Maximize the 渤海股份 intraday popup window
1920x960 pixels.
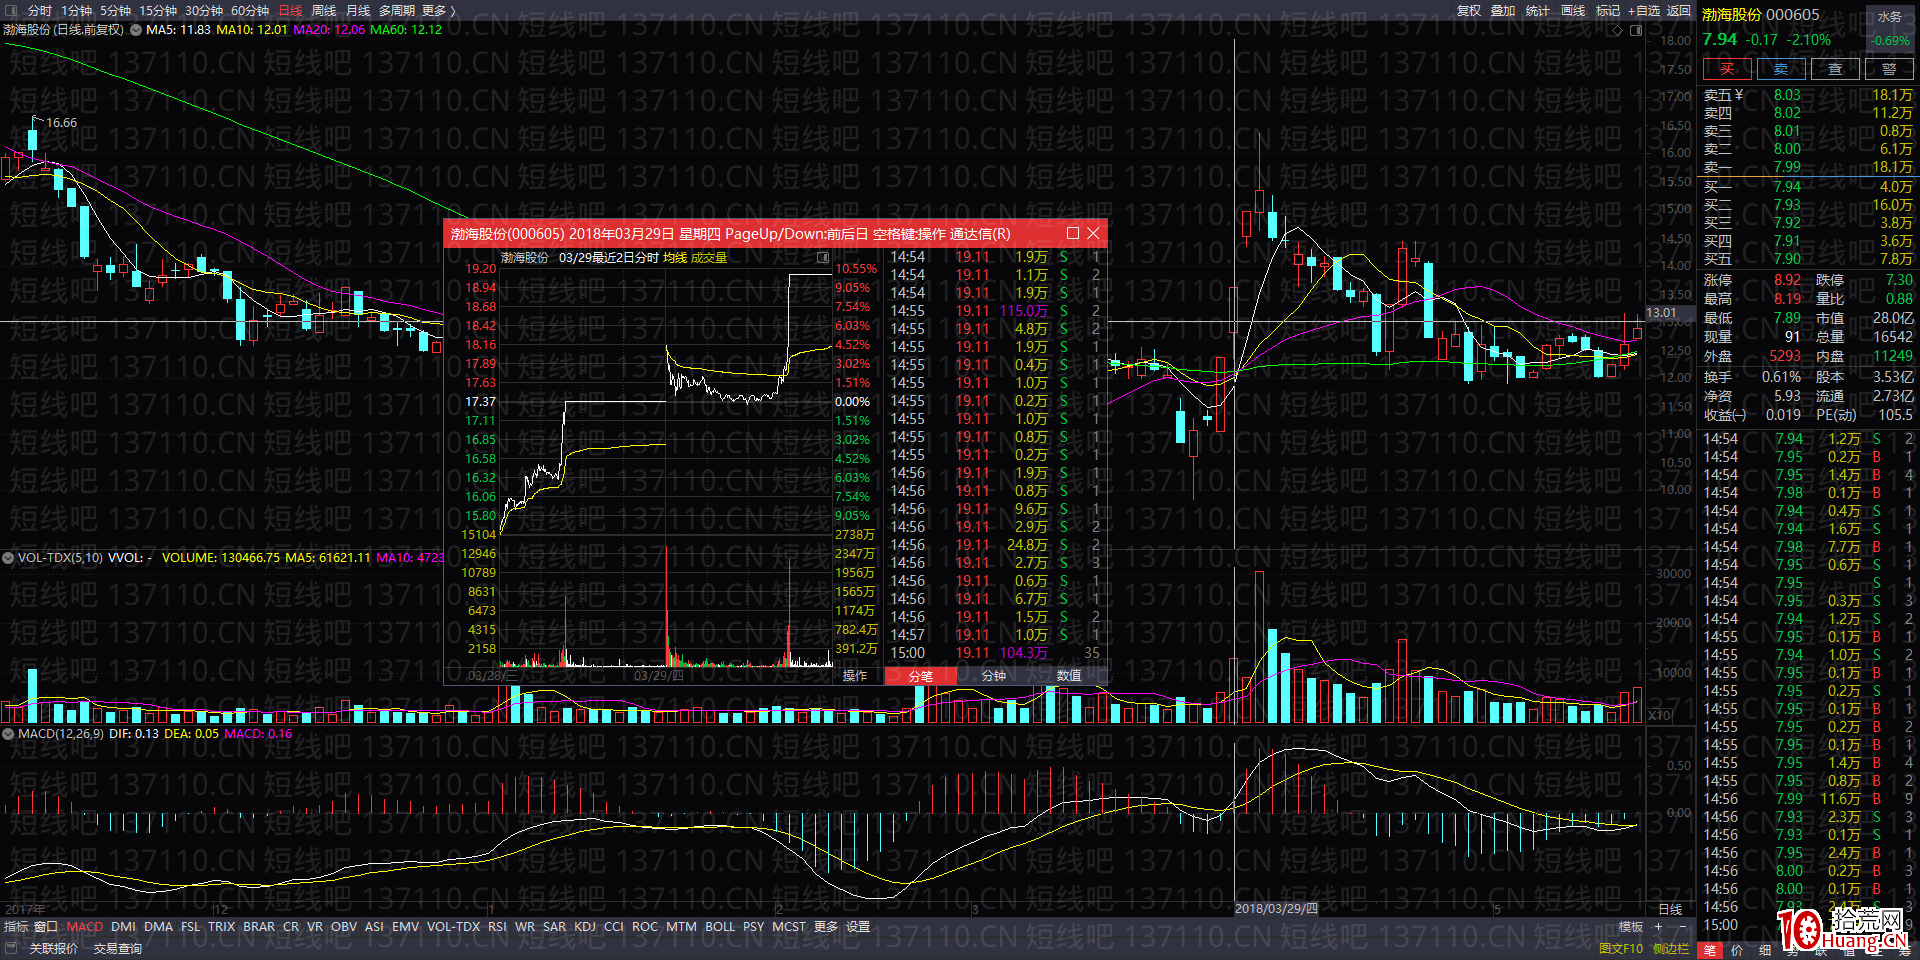click(x=1073, y=233)
